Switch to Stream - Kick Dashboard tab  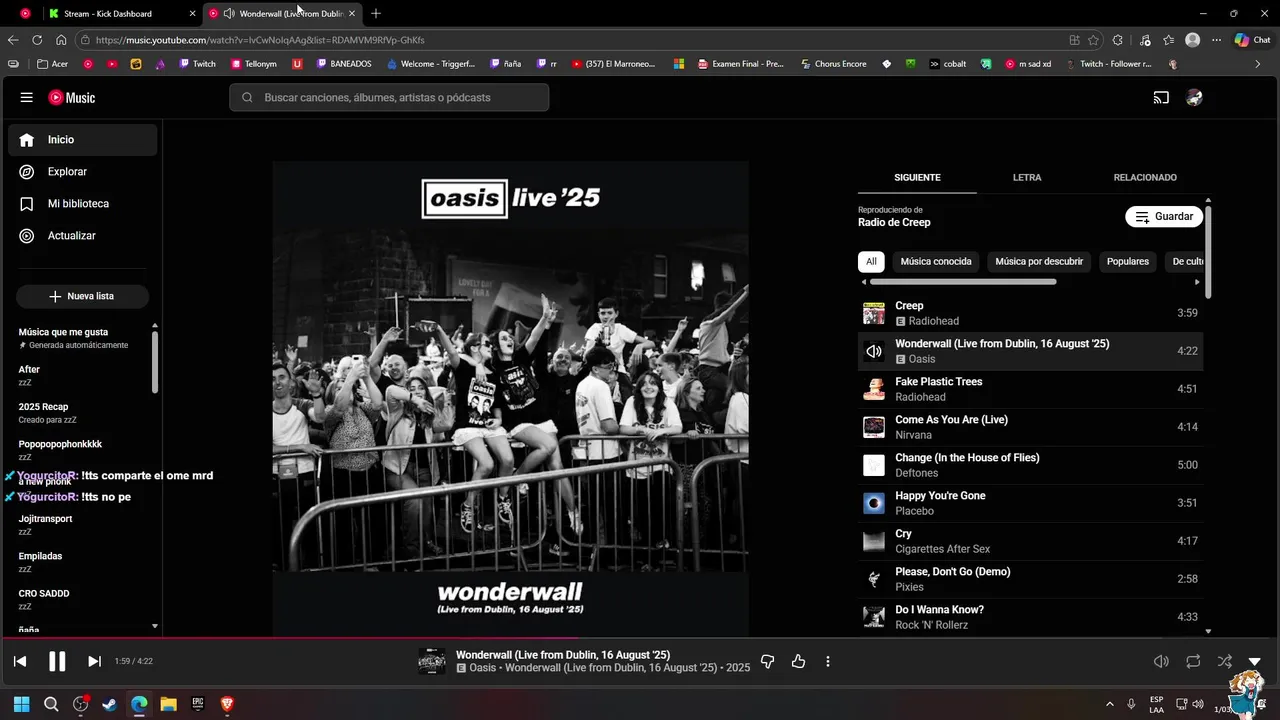click(123, 14)
